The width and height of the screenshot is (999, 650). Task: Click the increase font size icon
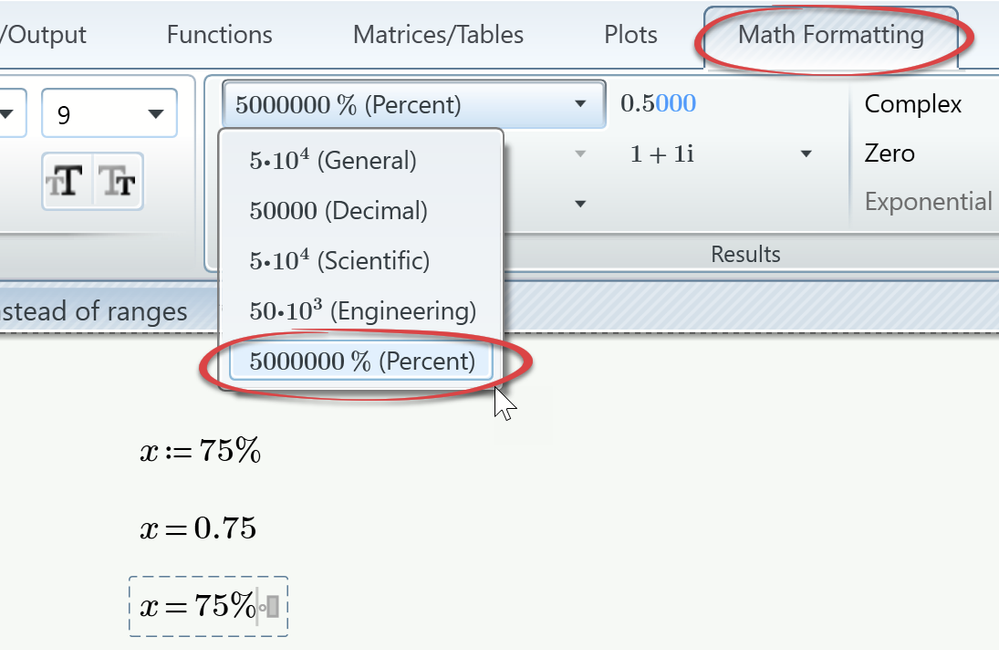pyautogui.click(x=66, y=182)
